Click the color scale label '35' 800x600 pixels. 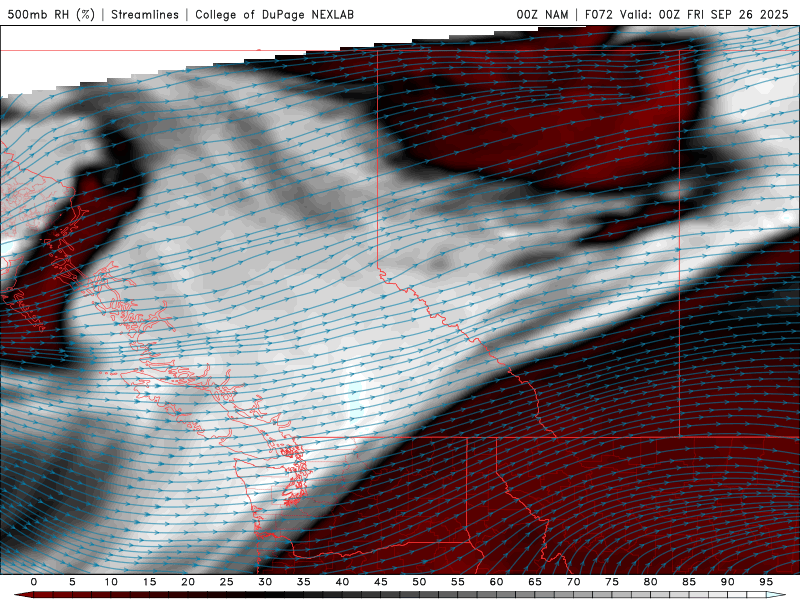(x=304, y=582)
